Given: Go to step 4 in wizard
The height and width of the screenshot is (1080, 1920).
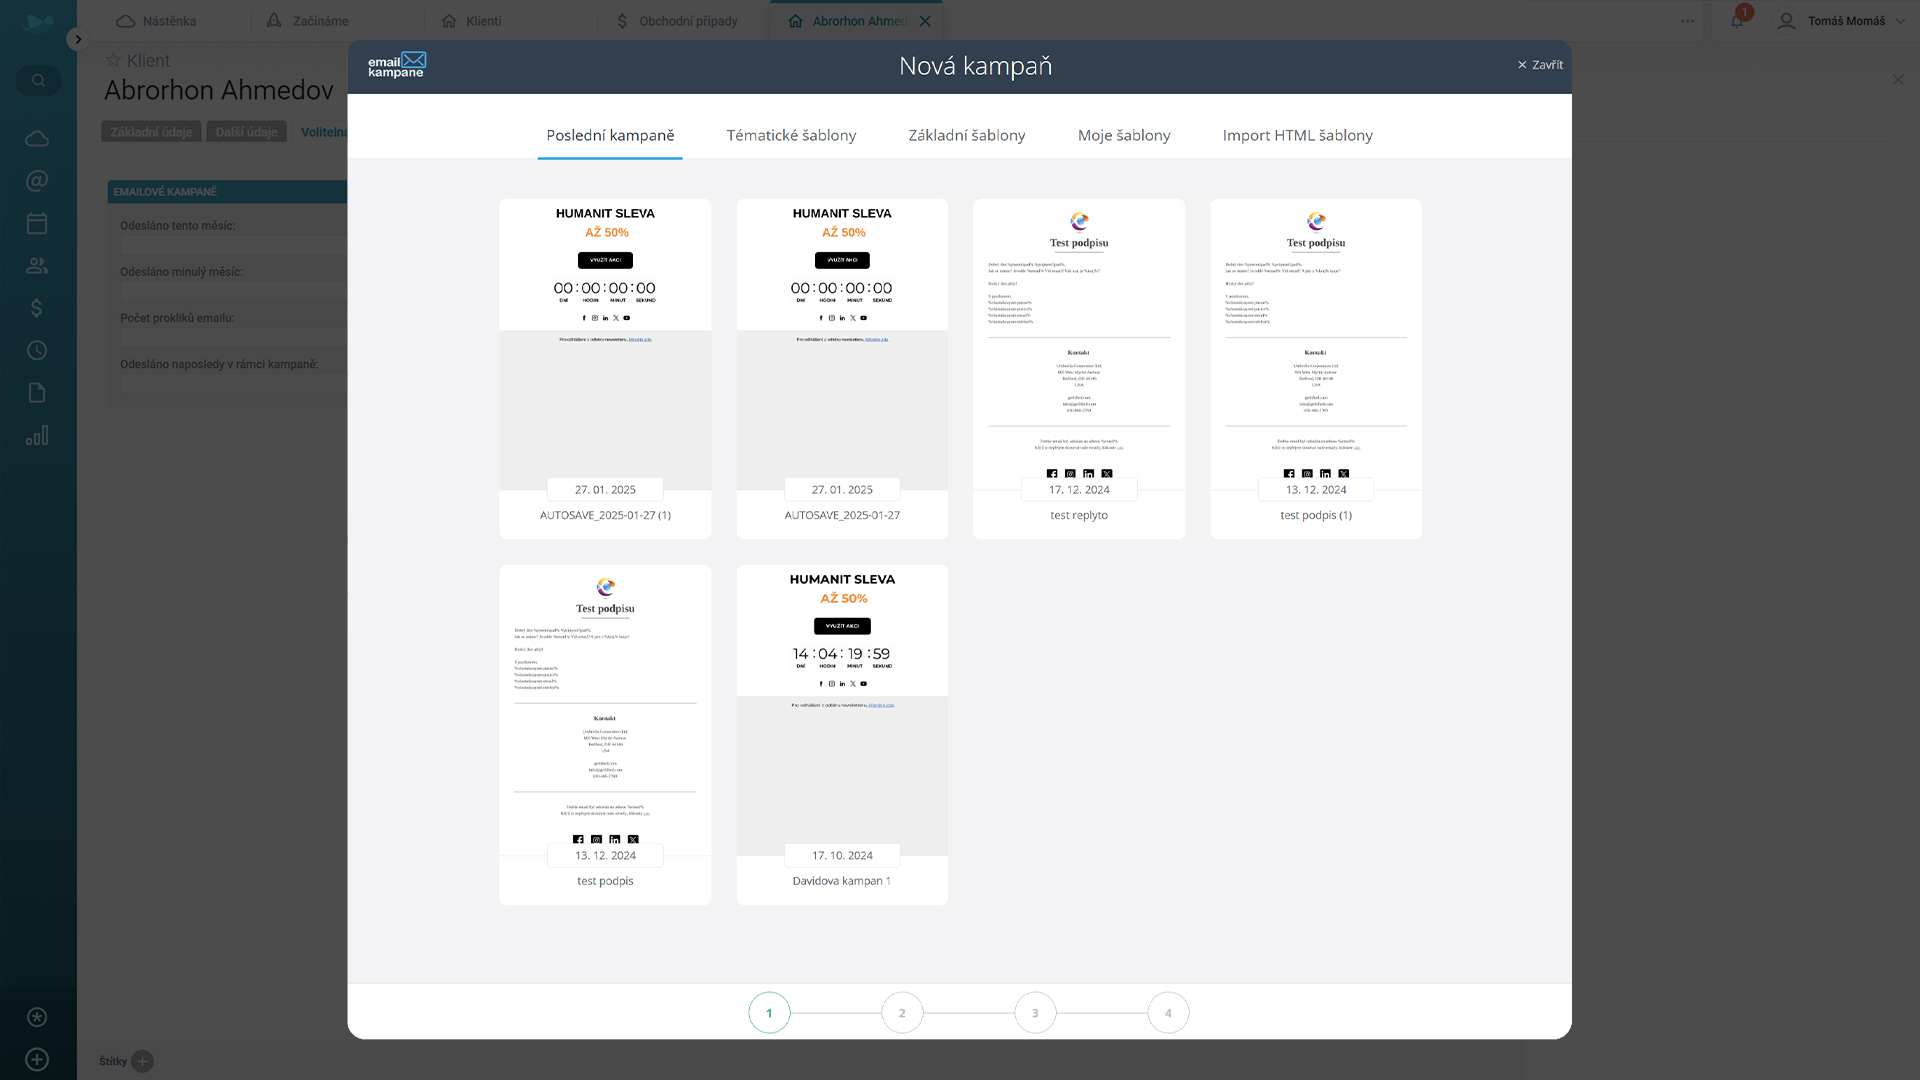Looking at the screenshot, I should (1168, 1013).
